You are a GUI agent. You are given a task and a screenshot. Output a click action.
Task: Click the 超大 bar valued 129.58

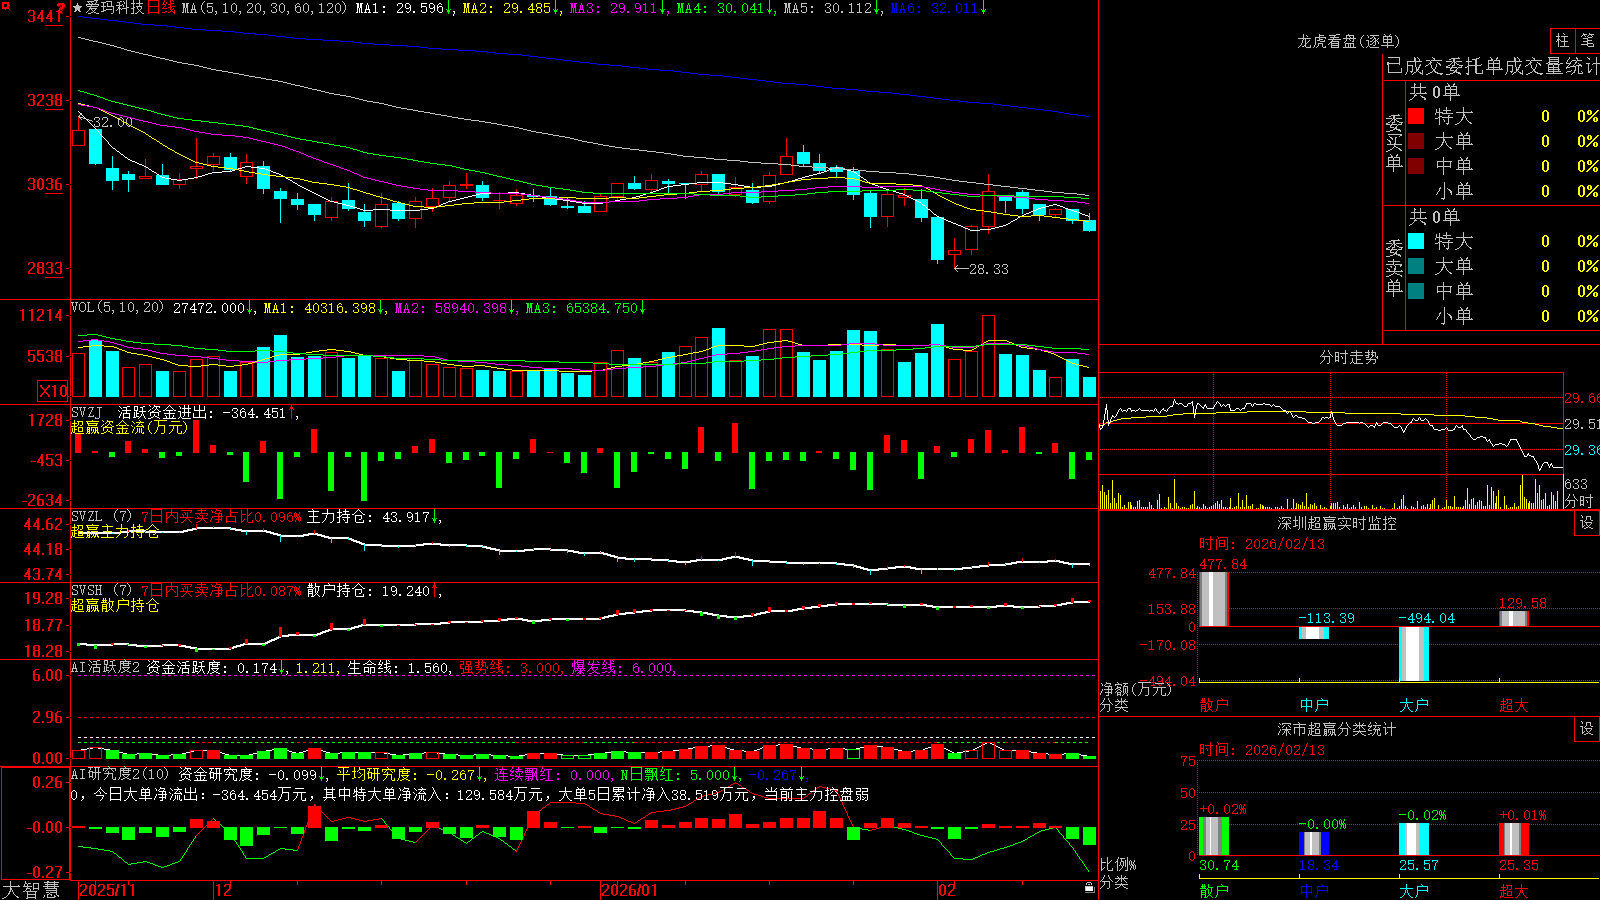tap(1514, 619)
